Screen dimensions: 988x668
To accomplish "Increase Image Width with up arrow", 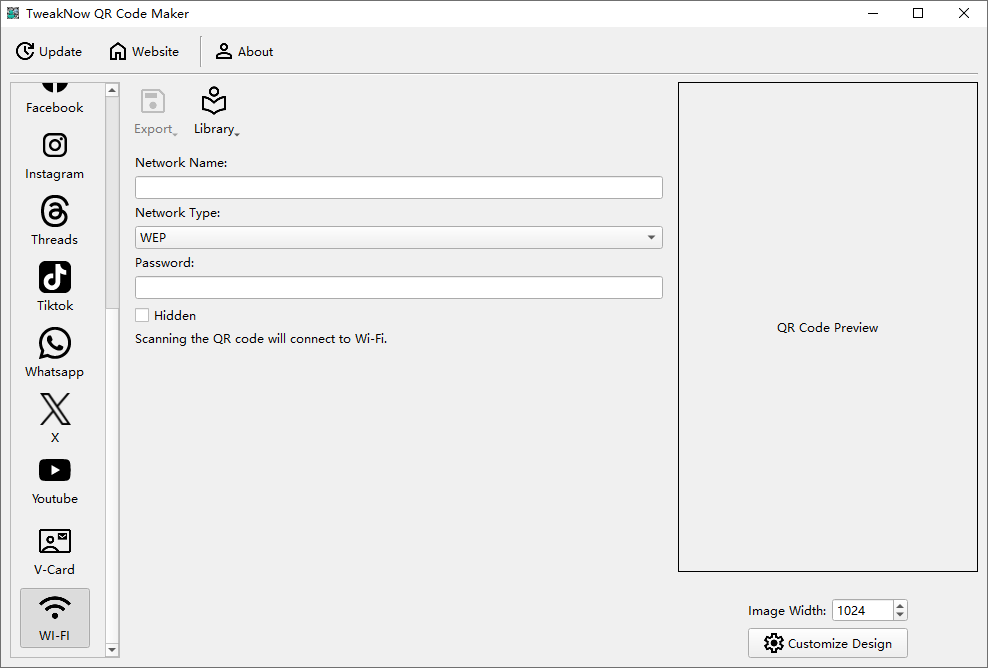I will tap(900, 606).
